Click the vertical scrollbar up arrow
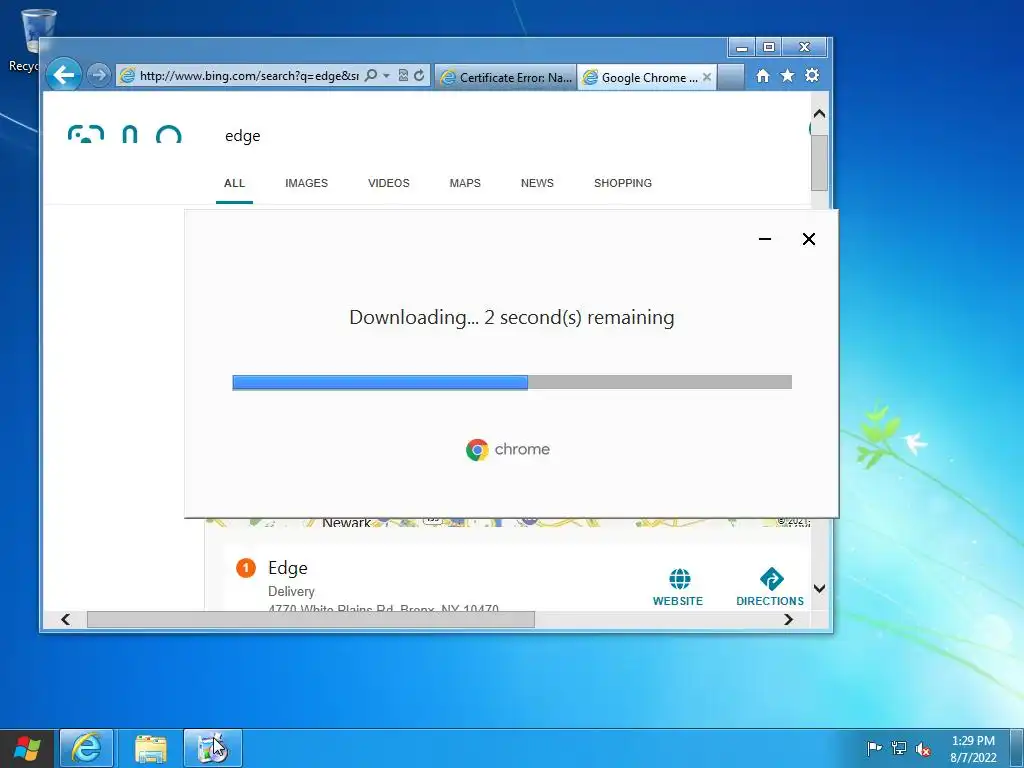The image size is (1024, 768). coord(819,114)
